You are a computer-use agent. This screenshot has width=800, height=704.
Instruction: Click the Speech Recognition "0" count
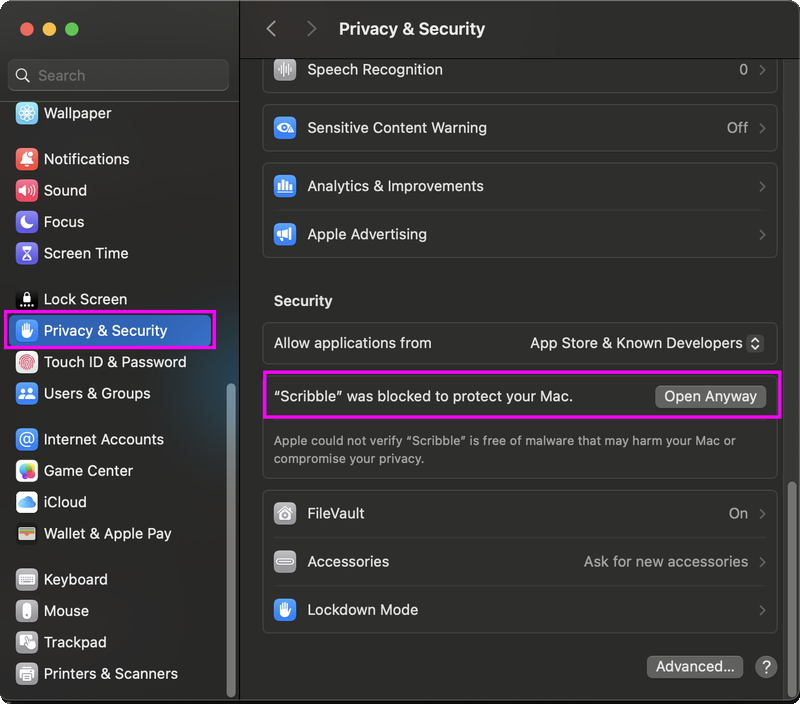tap(743, 69)
